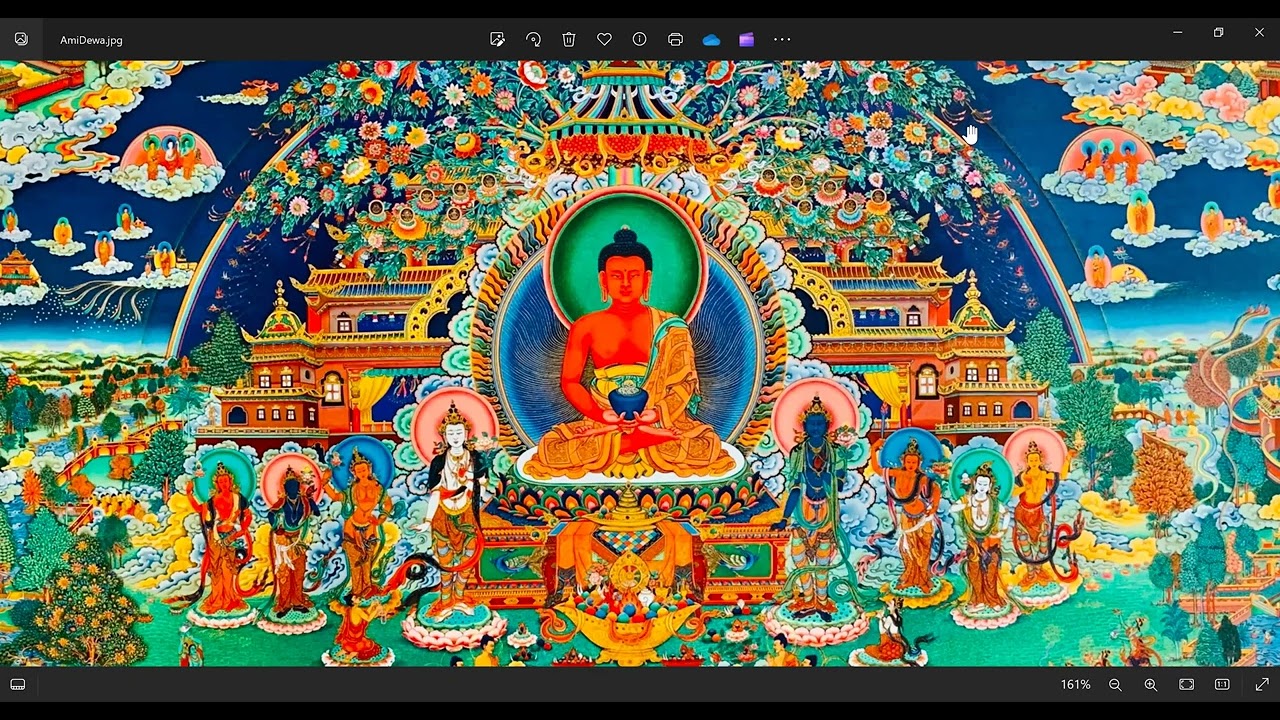Open the See more three-dots menu
1280x720 pixels.
tap(782, 39)
